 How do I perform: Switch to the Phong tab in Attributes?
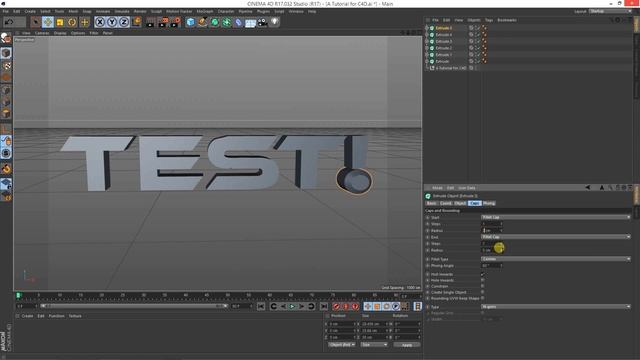point(489,203)
